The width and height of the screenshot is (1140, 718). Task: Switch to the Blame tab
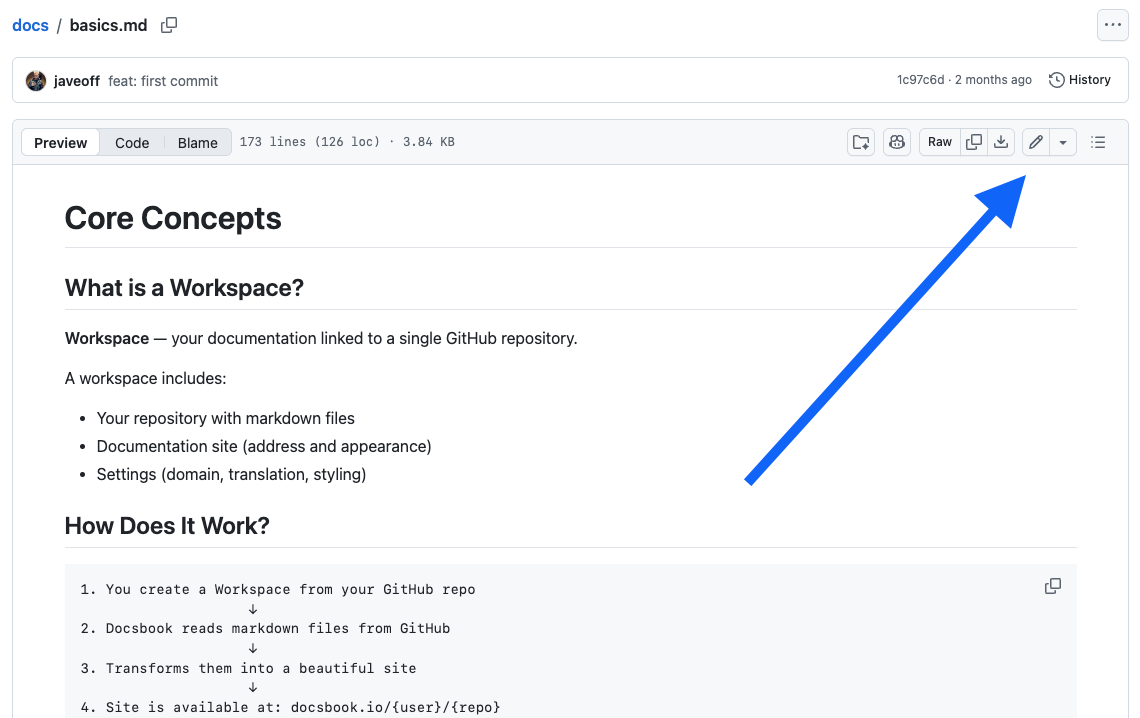coord(198,142)
